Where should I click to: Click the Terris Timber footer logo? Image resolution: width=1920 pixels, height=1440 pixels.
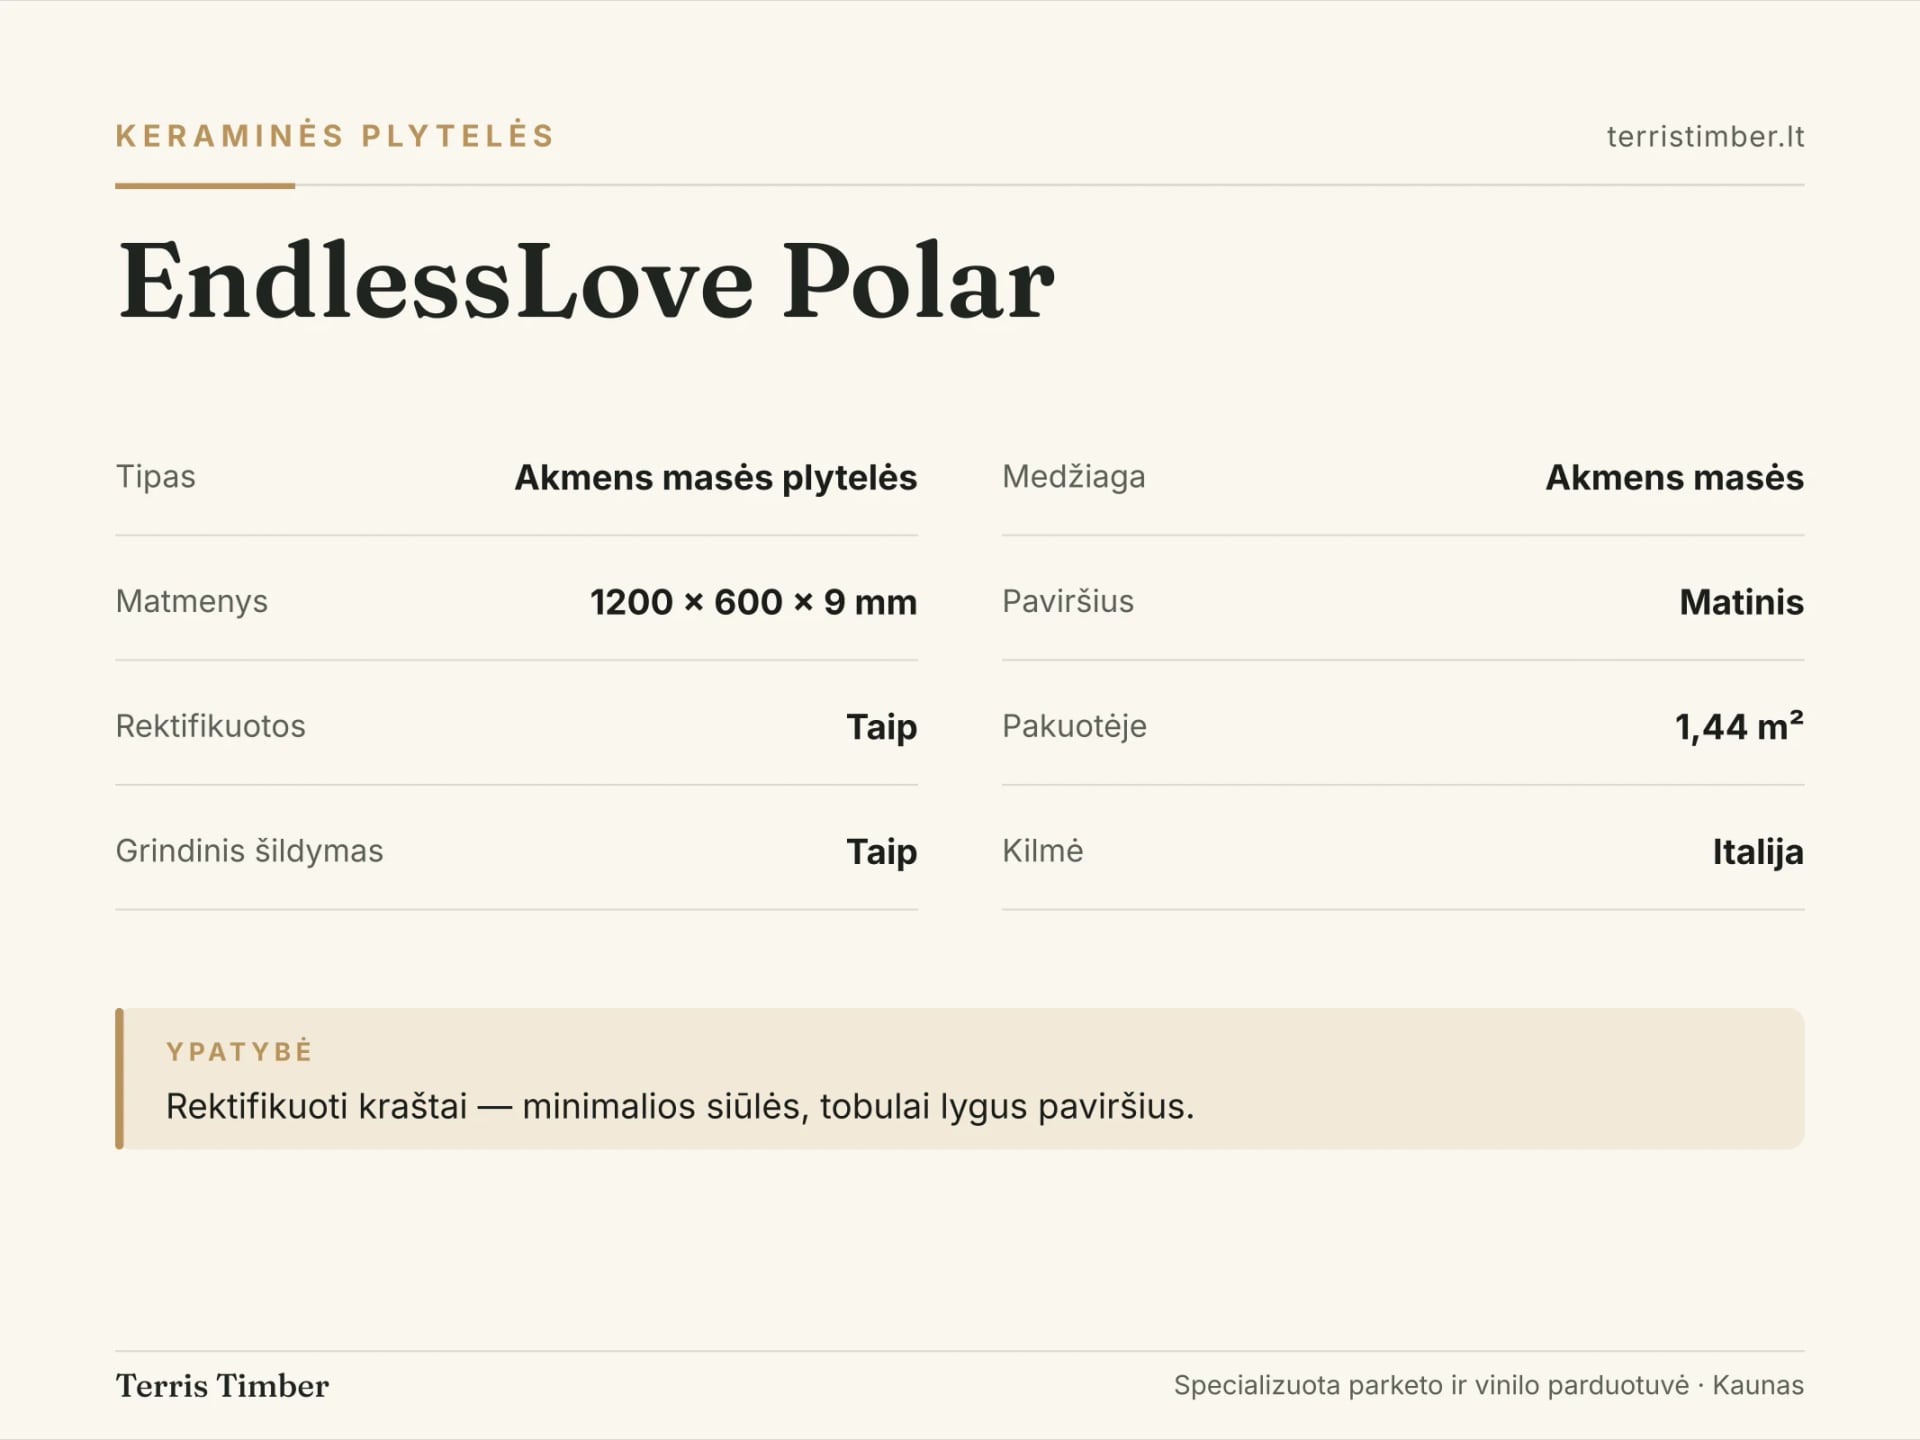222,1386
